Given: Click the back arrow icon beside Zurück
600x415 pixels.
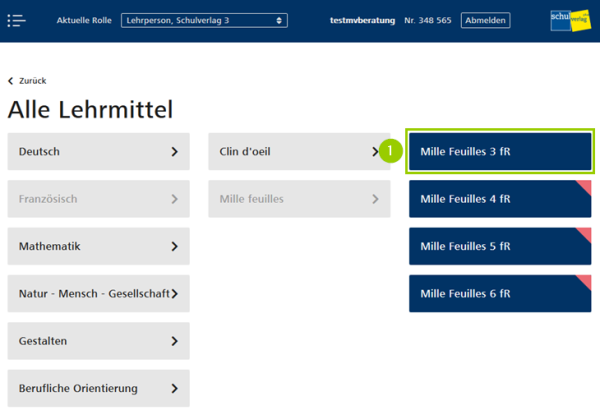Looking at the screenshot, I should click(x=11, y=81).
